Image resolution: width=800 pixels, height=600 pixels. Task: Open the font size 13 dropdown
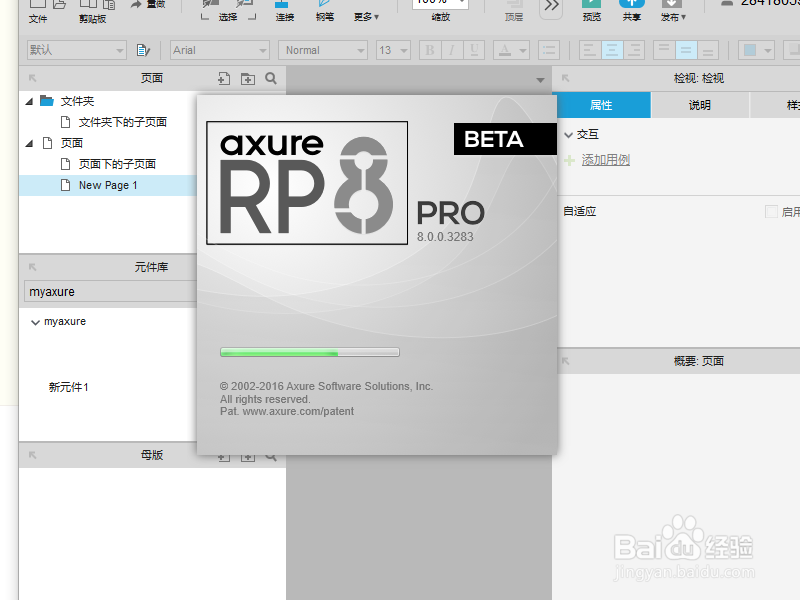coord(404,51)
